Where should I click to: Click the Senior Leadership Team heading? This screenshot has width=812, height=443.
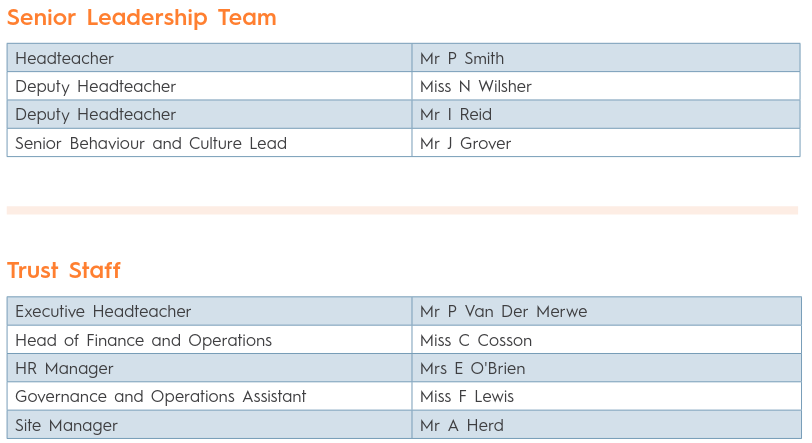pyautogui.click(x=142, y=18)
